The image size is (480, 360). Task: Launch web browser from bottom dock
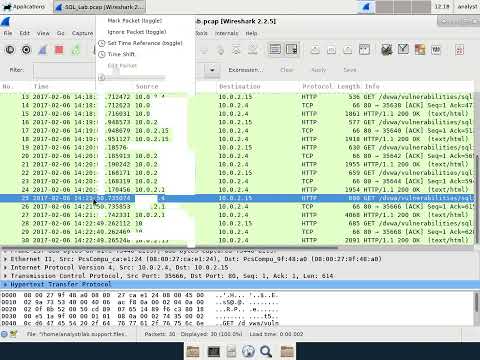coord(248,351)
